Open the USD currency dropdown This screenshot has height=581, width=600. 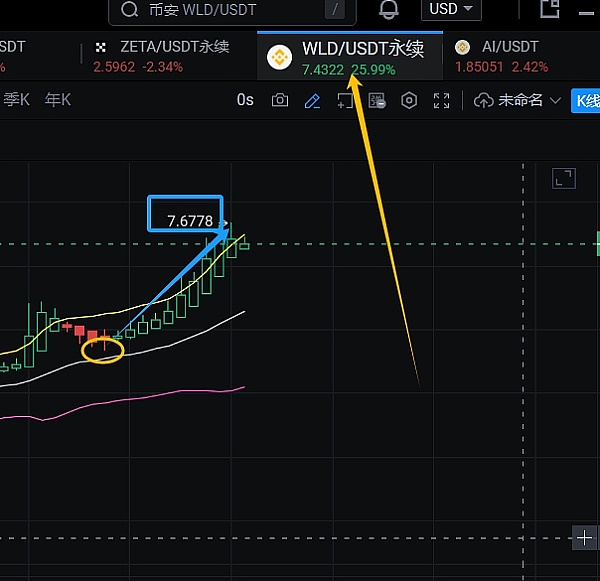coord(452,9)
